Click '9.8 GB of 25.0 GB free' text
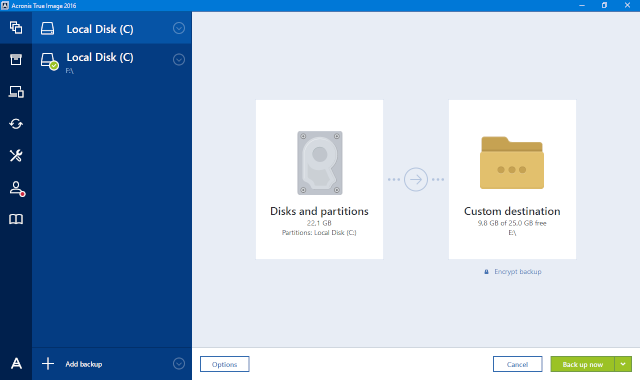The image size is (640, 380). click(x=512, y=223)
